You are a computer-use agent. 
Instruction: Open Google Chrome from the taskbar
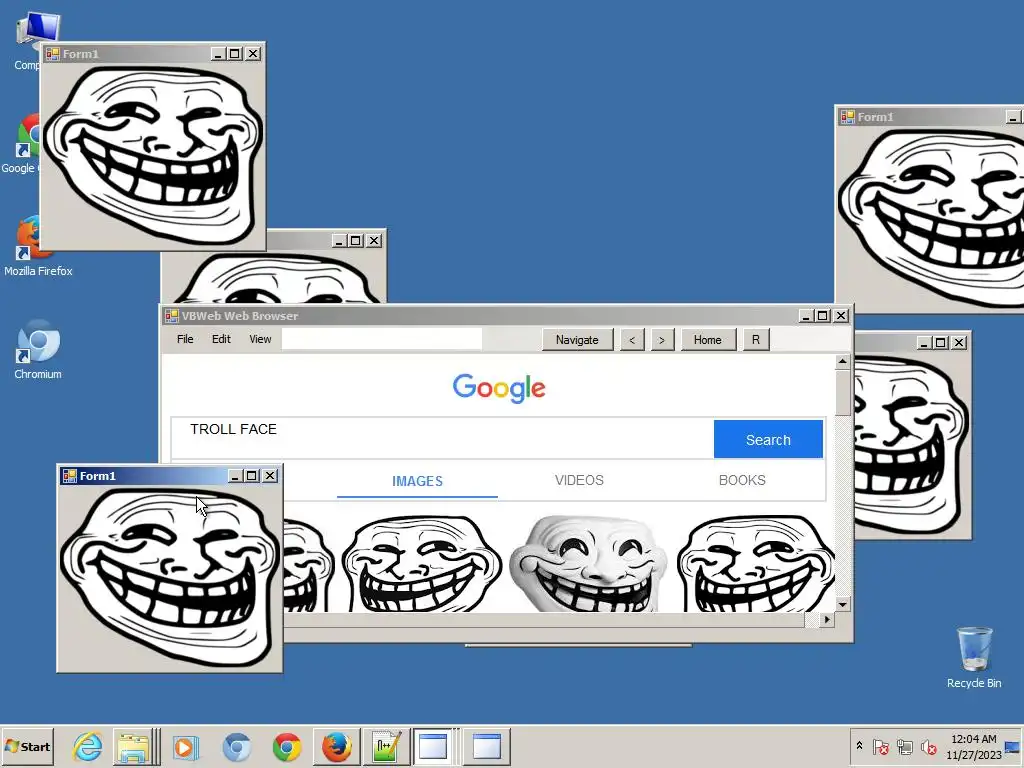pyautogui.click(x=287, y=746)
